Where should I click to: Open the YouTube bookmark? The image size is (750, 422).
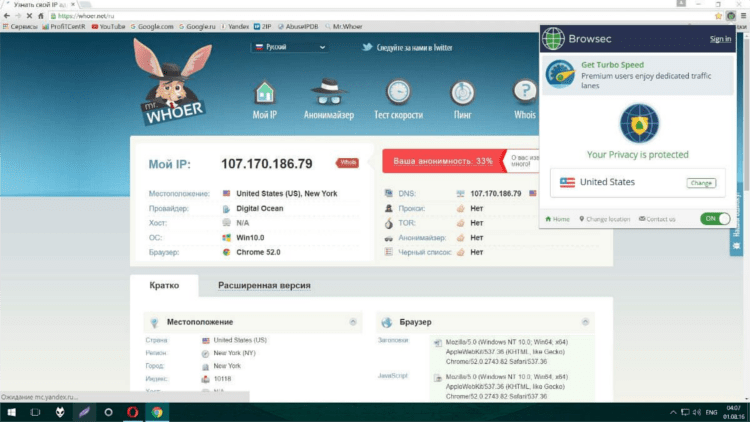(x=109, y=26)
